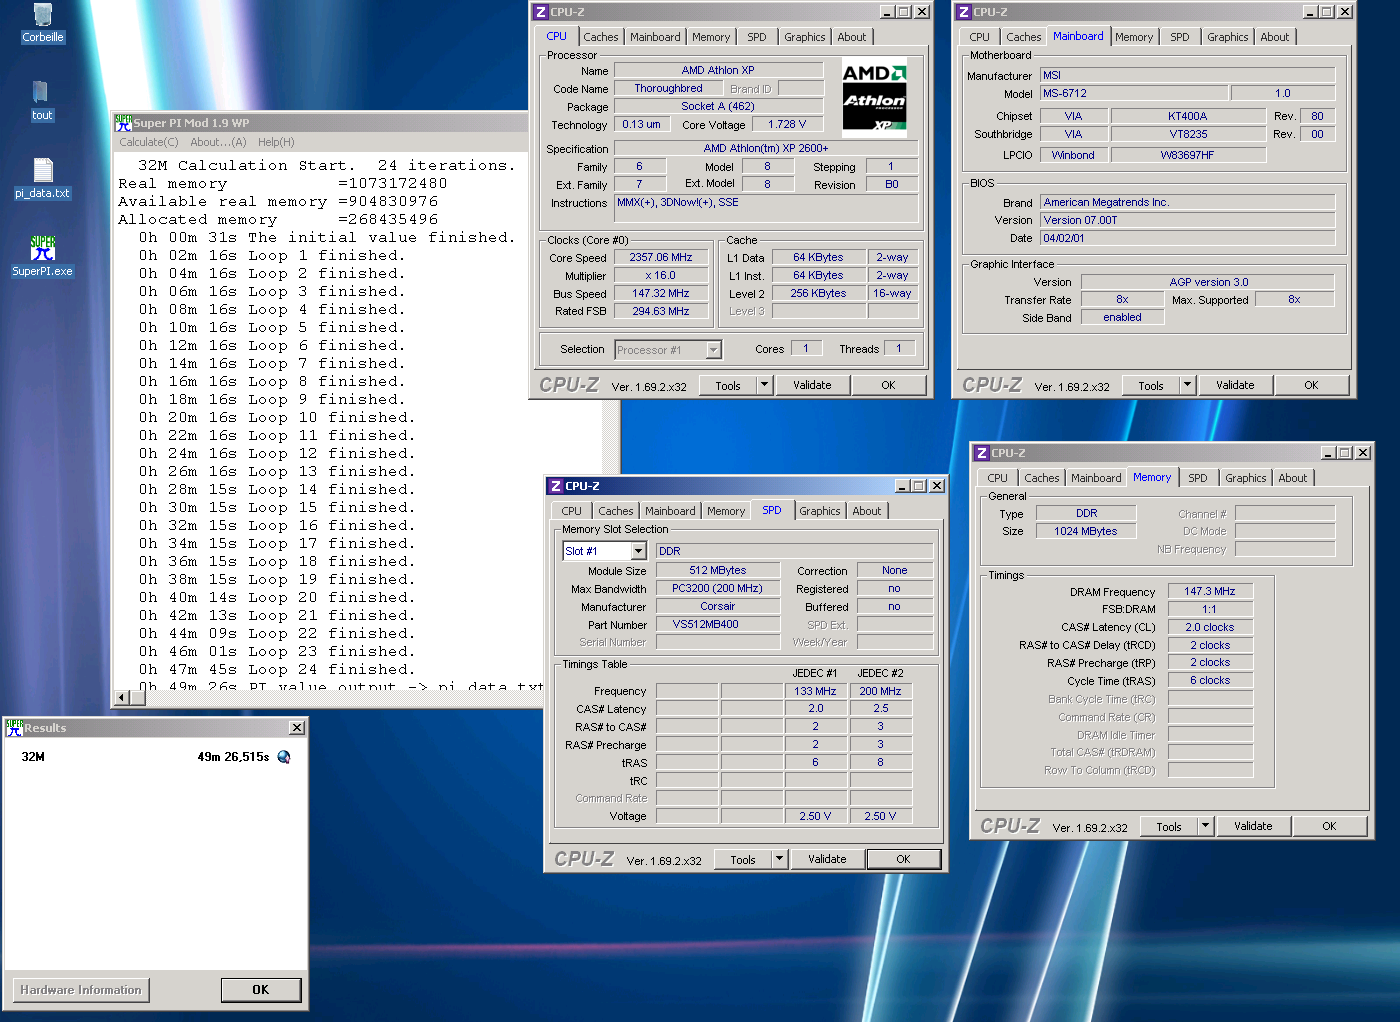1400x1022 pixels.
Task: Click the Super PI horizontal scrollbar left arrow
Action: pos(123,697)
